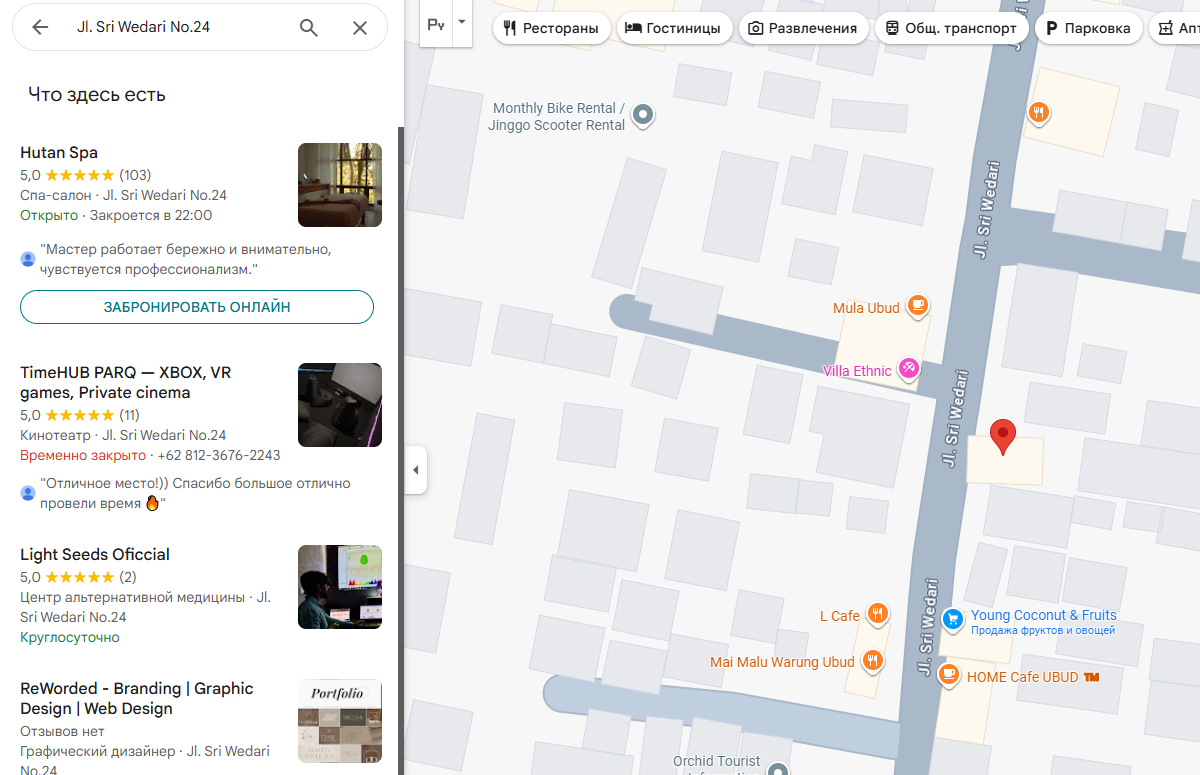
Task: View Light Seeds Oficcial thumbnail
Action: (x=340, y=587)
